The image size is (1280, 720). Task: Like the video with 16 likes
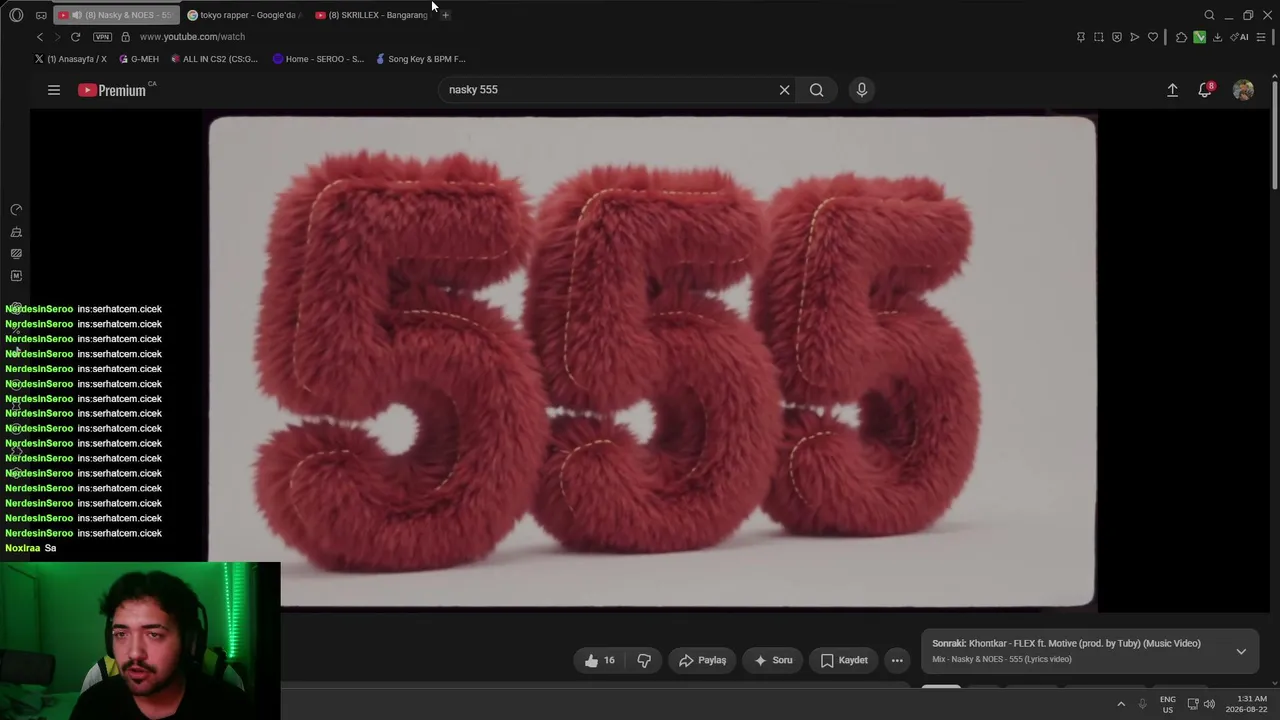tap(600, 660)
